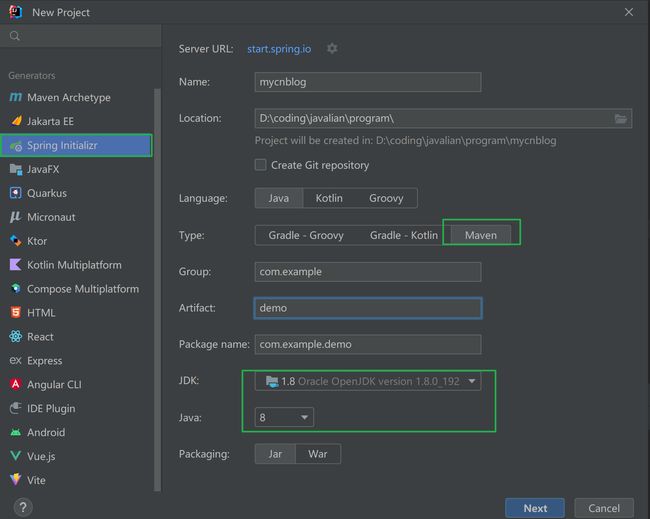
Task: Click the generators list scrollbar
Action: (157, 290)
